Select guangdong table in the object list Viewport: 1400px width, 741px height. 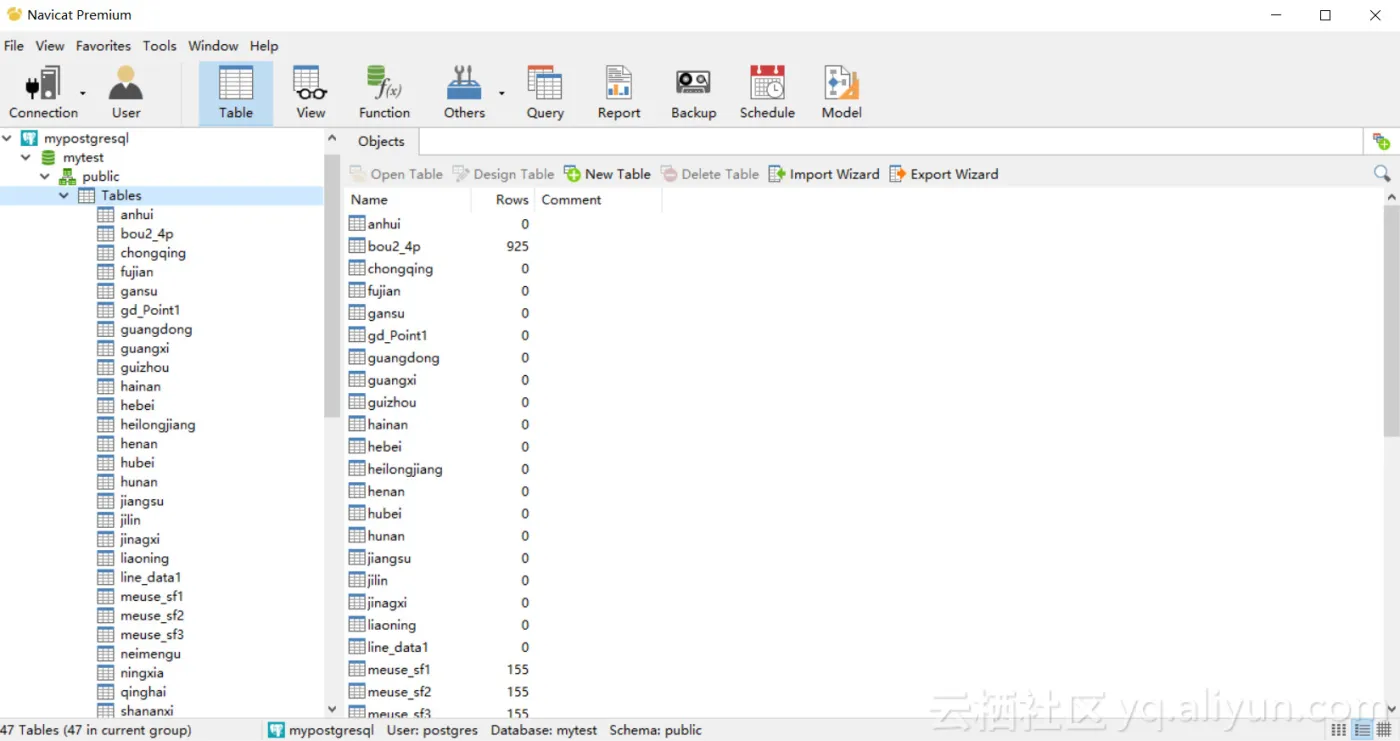(403, 358)
